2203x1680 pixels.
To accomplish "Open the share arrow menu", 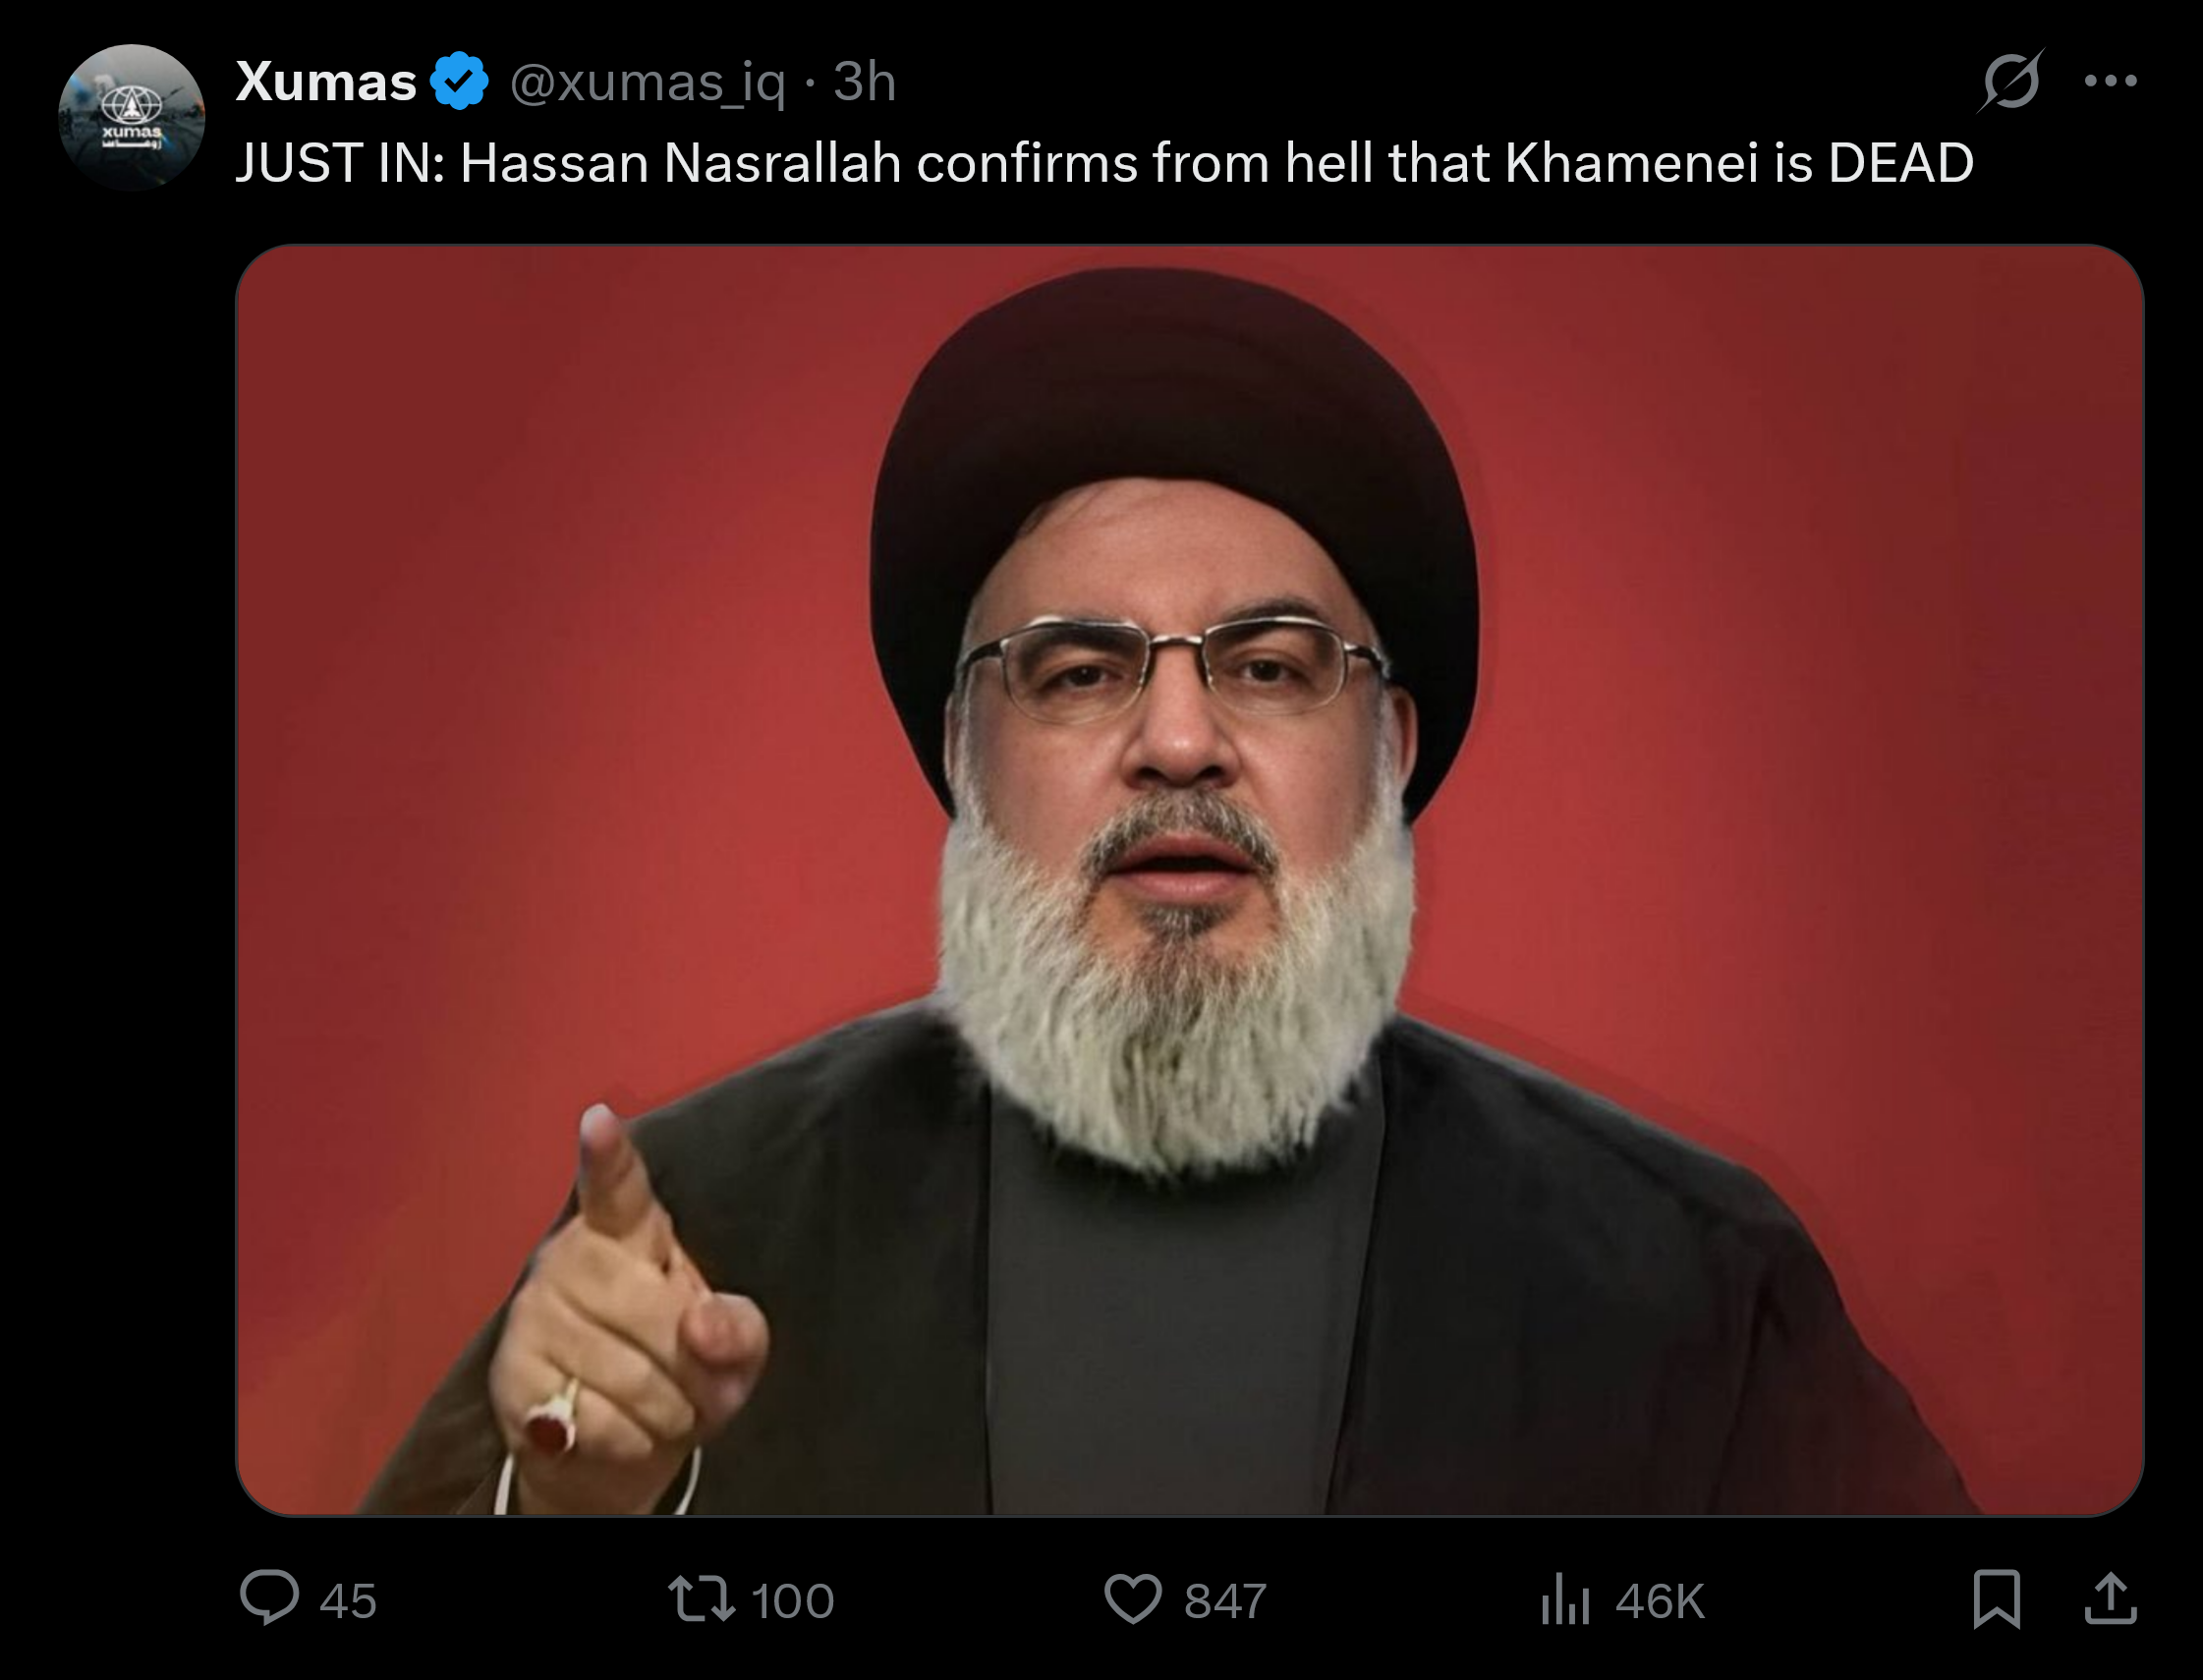I will point(2110,1598).
